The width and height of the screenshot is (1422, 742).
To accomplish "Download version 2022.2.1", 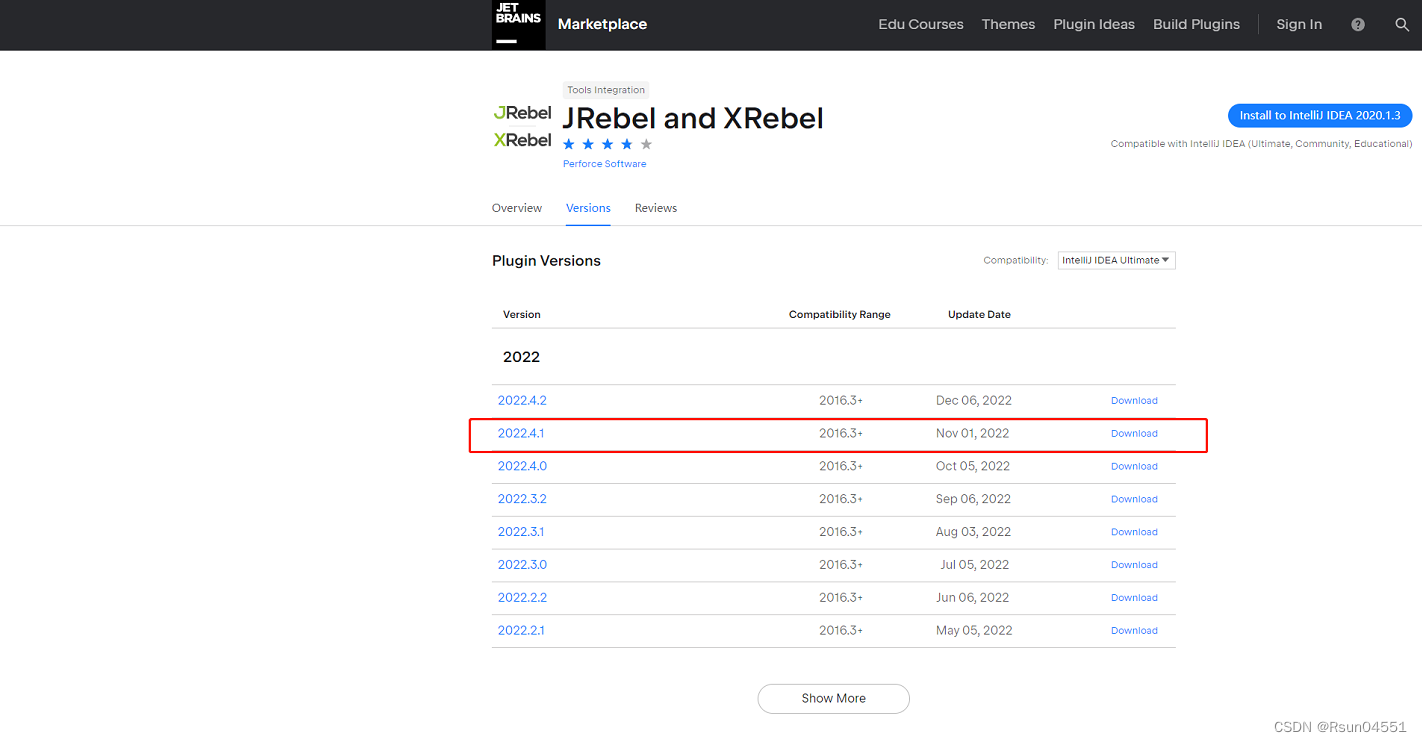I will (x=1134, y=631).
